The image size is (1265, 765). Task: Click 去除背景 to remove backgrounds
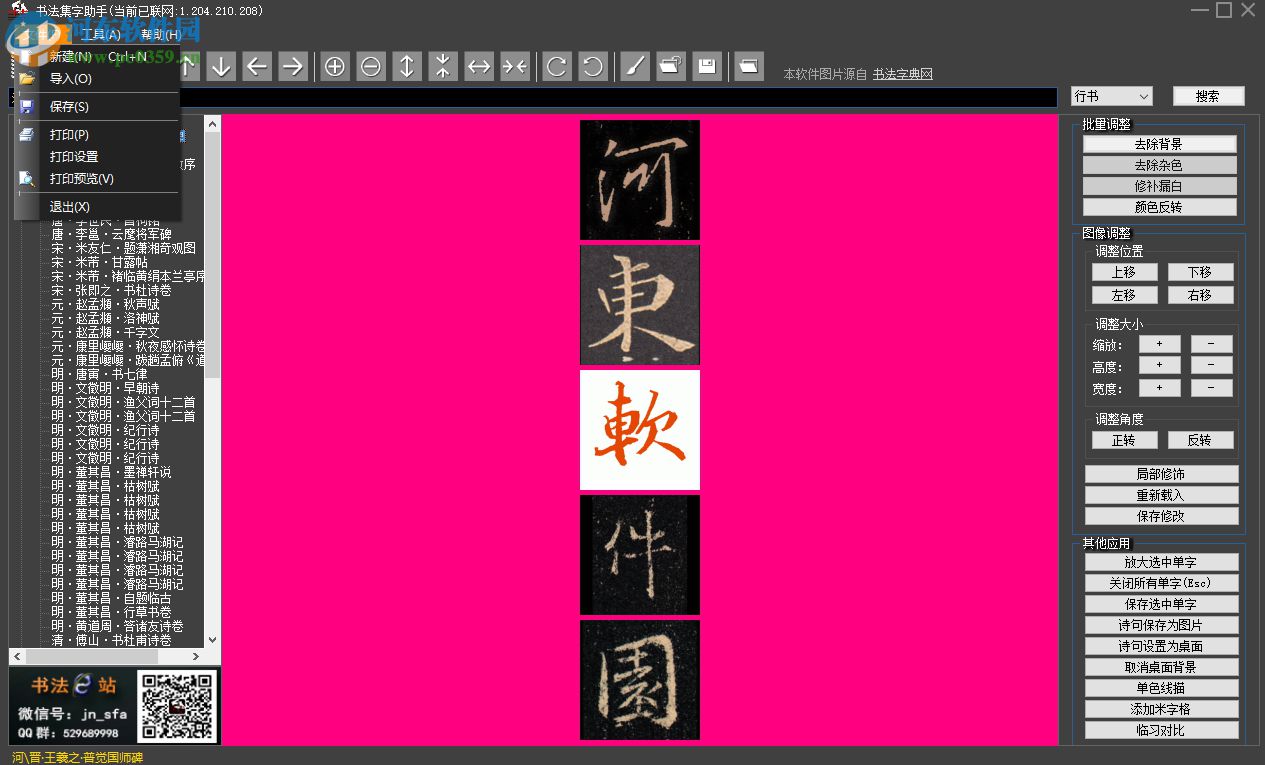click(x=1160, y=143)
